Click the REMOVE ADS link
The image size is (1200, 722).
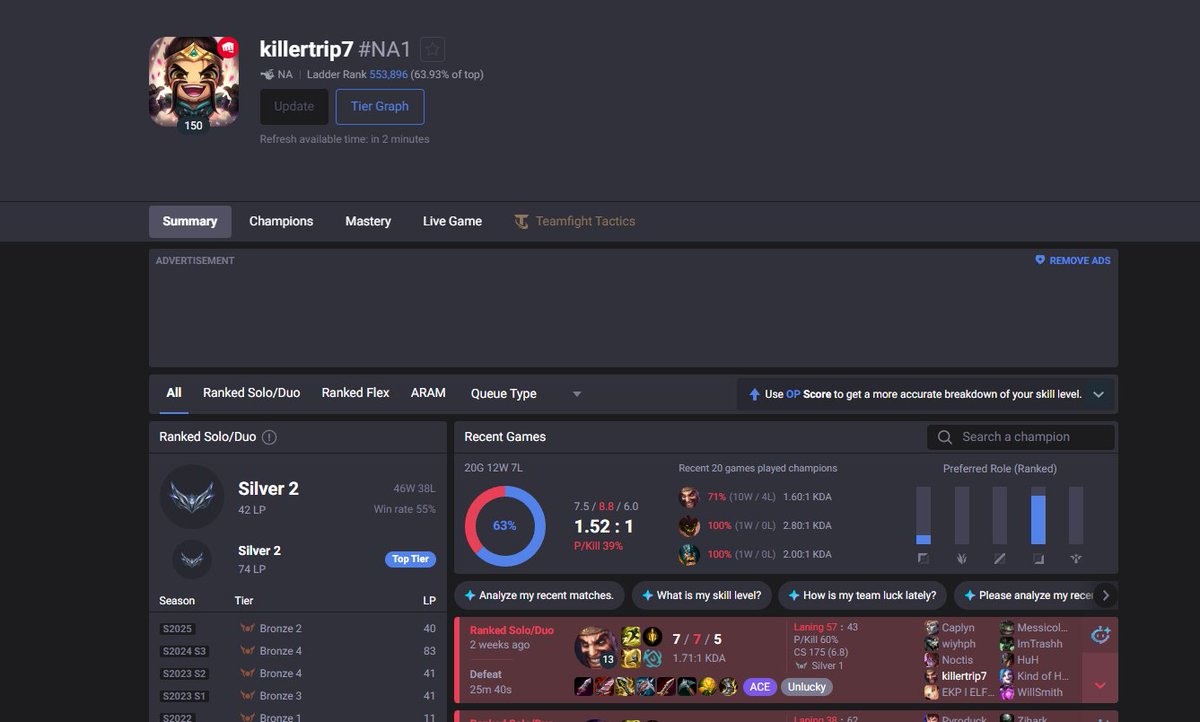[1080, 261]
